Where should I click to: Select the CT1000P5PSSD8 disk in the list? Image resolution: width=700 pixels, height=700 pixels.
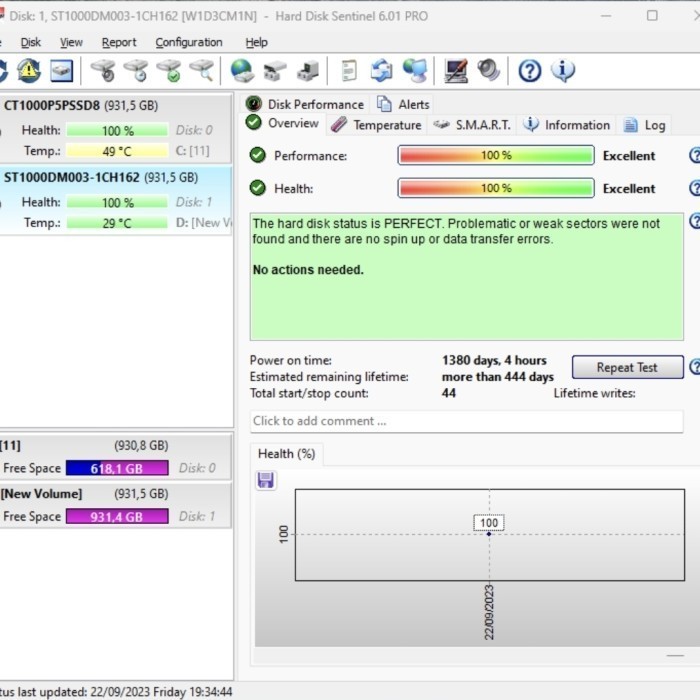click(x=80, y=105)
